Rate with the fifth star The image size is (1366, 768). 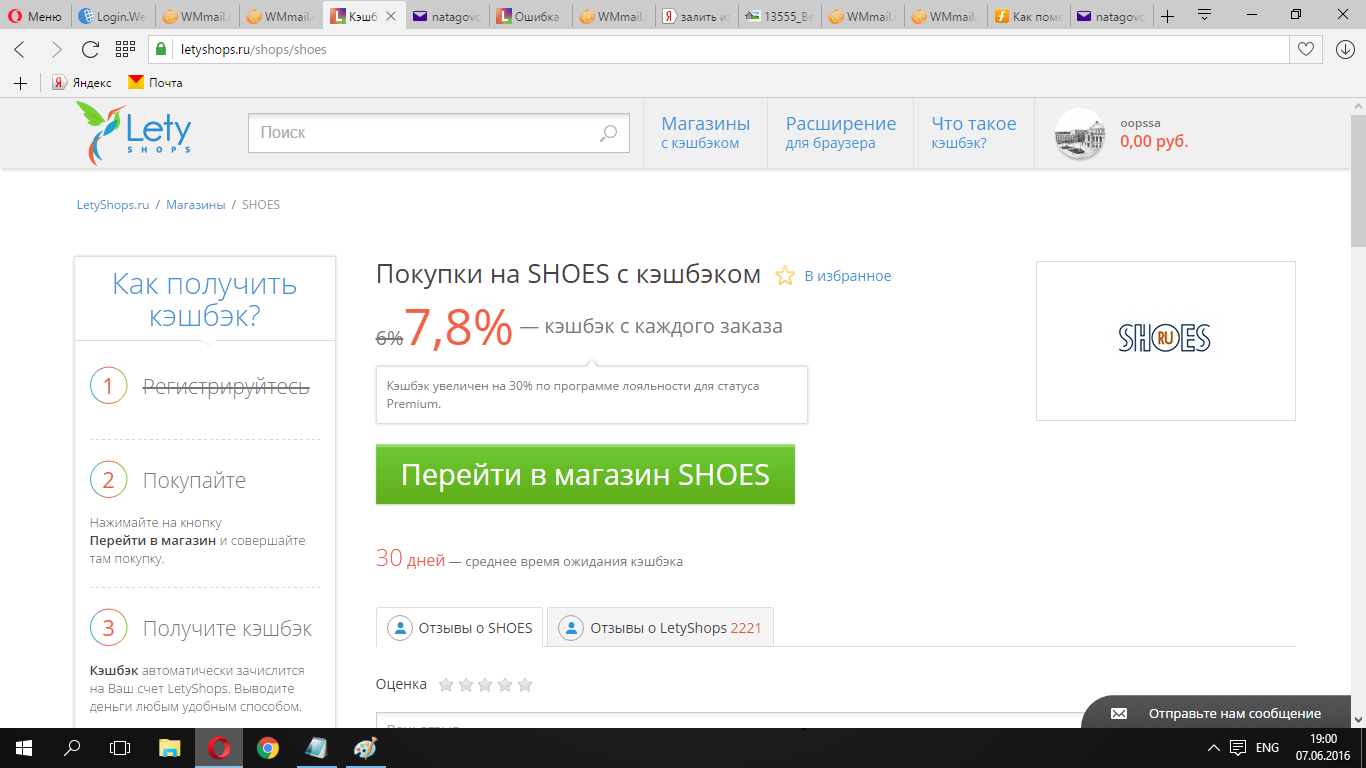point(525,685)
